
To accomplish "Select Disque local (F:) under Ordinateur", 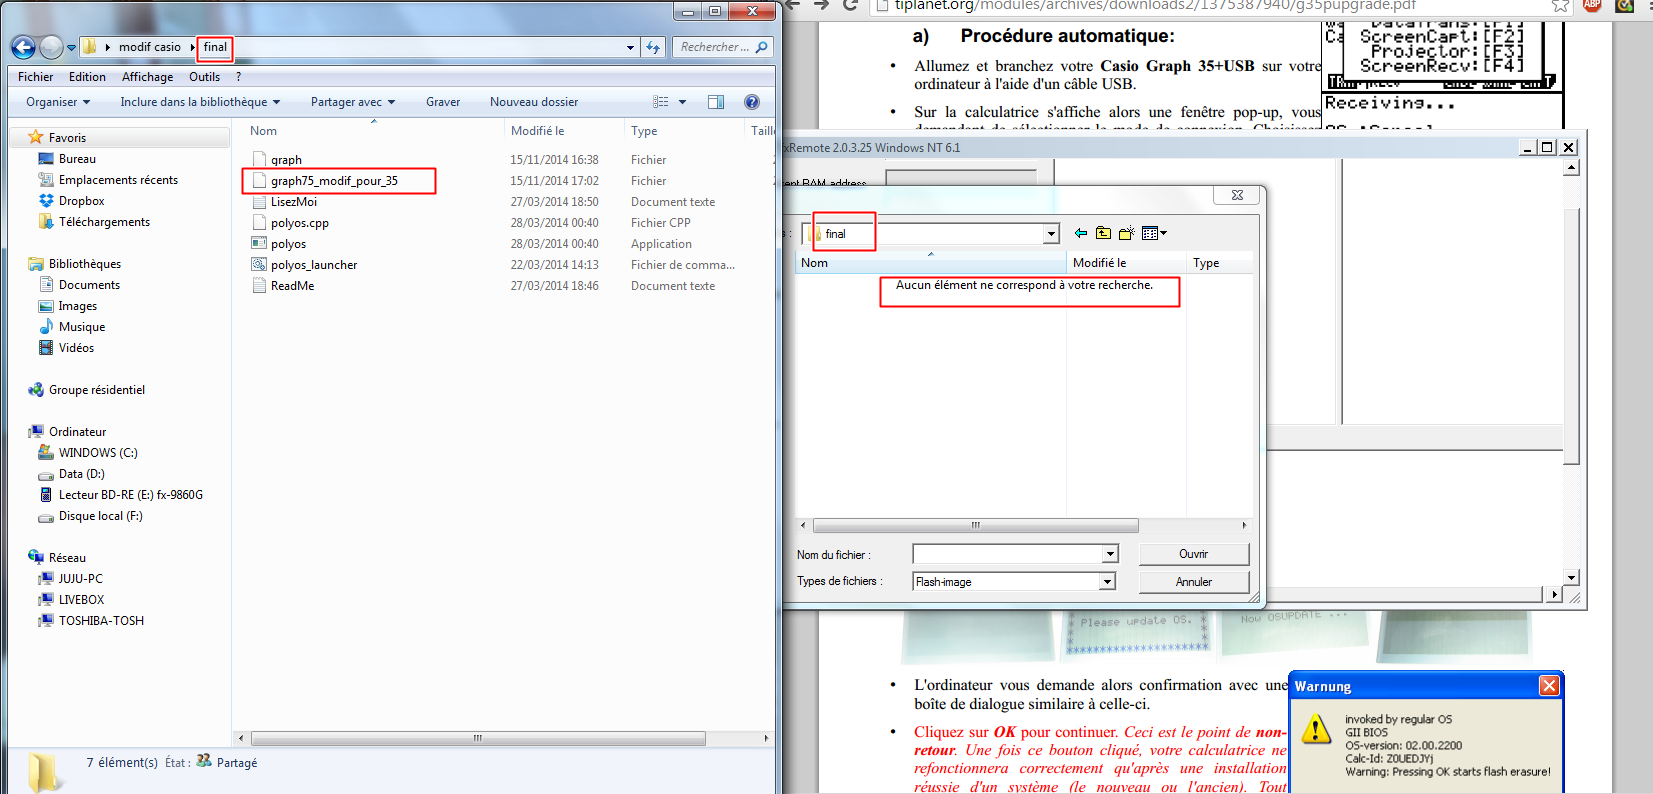I will coord(100,516).
